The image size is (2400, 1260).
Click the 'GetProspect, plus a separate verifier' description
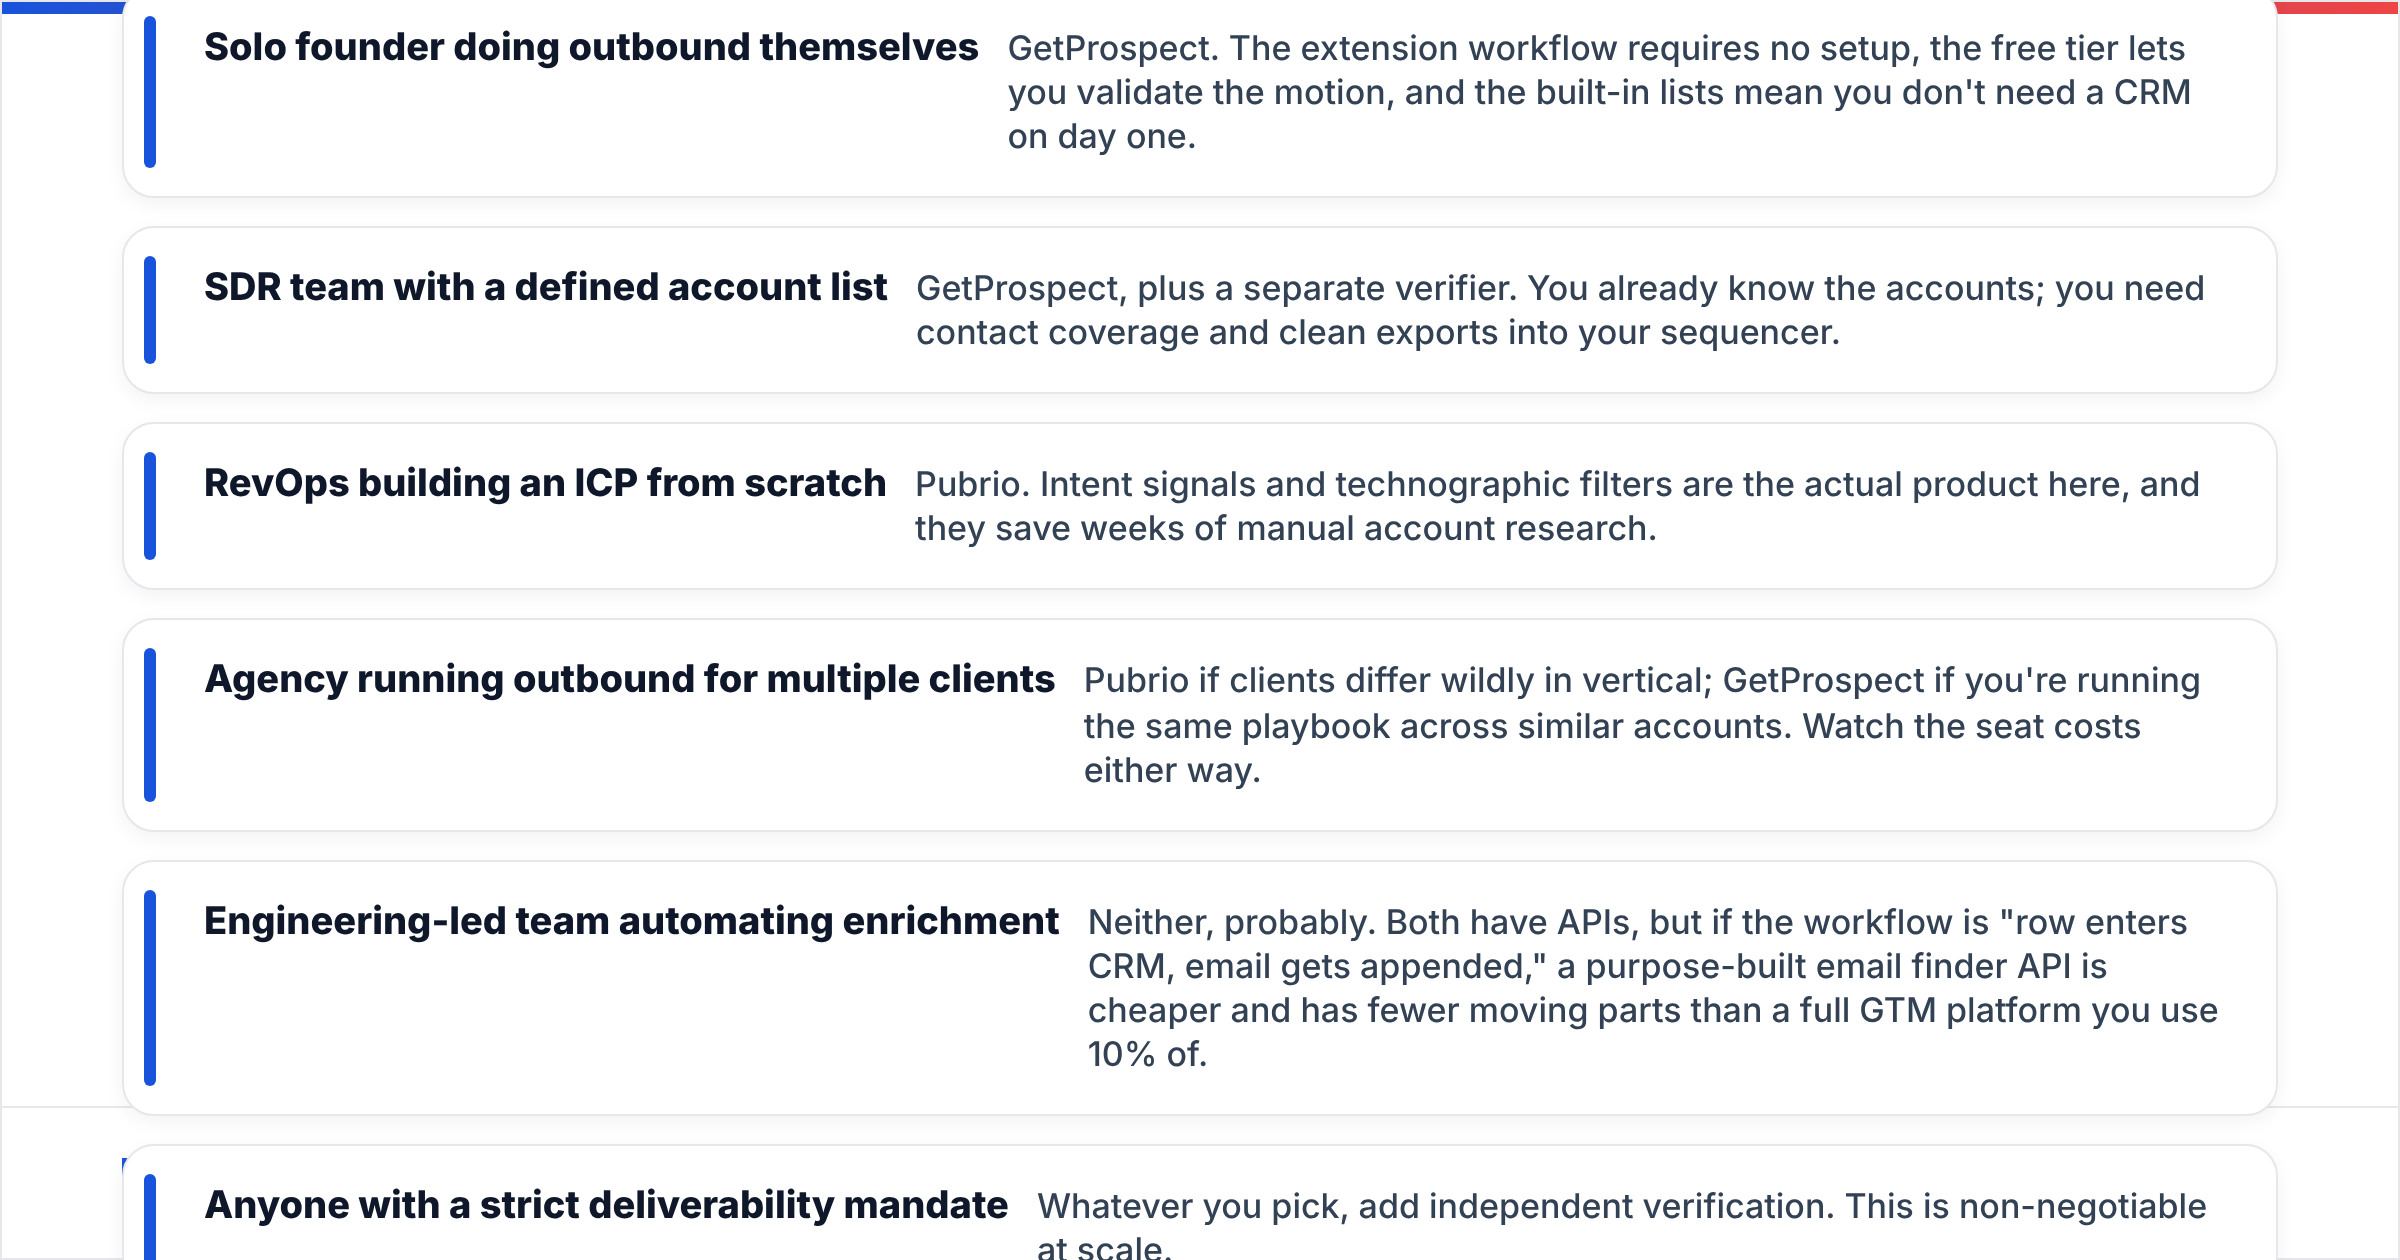tap(1560, 310)
